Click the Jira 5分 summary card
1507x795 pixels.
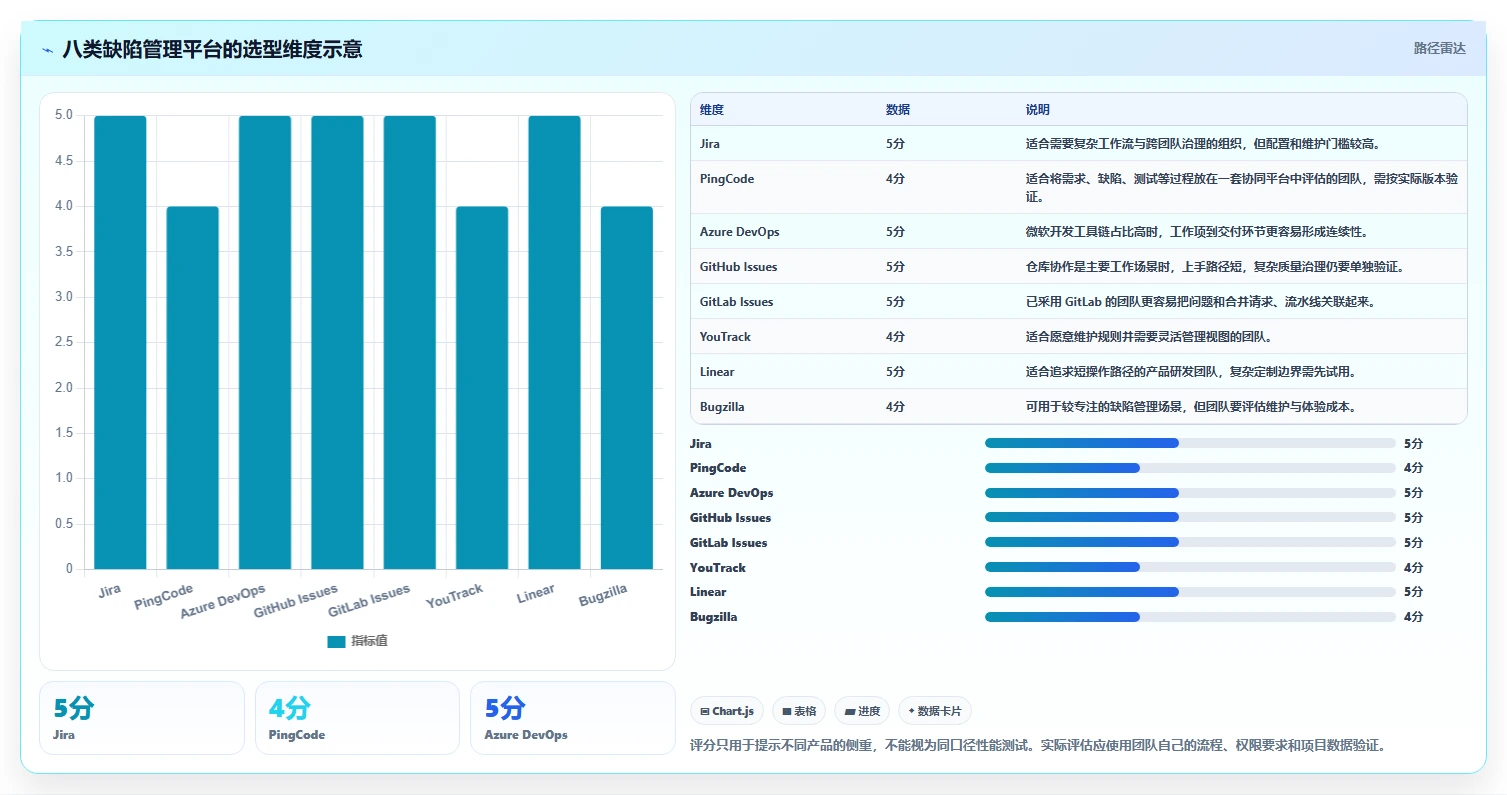point(142,718)
